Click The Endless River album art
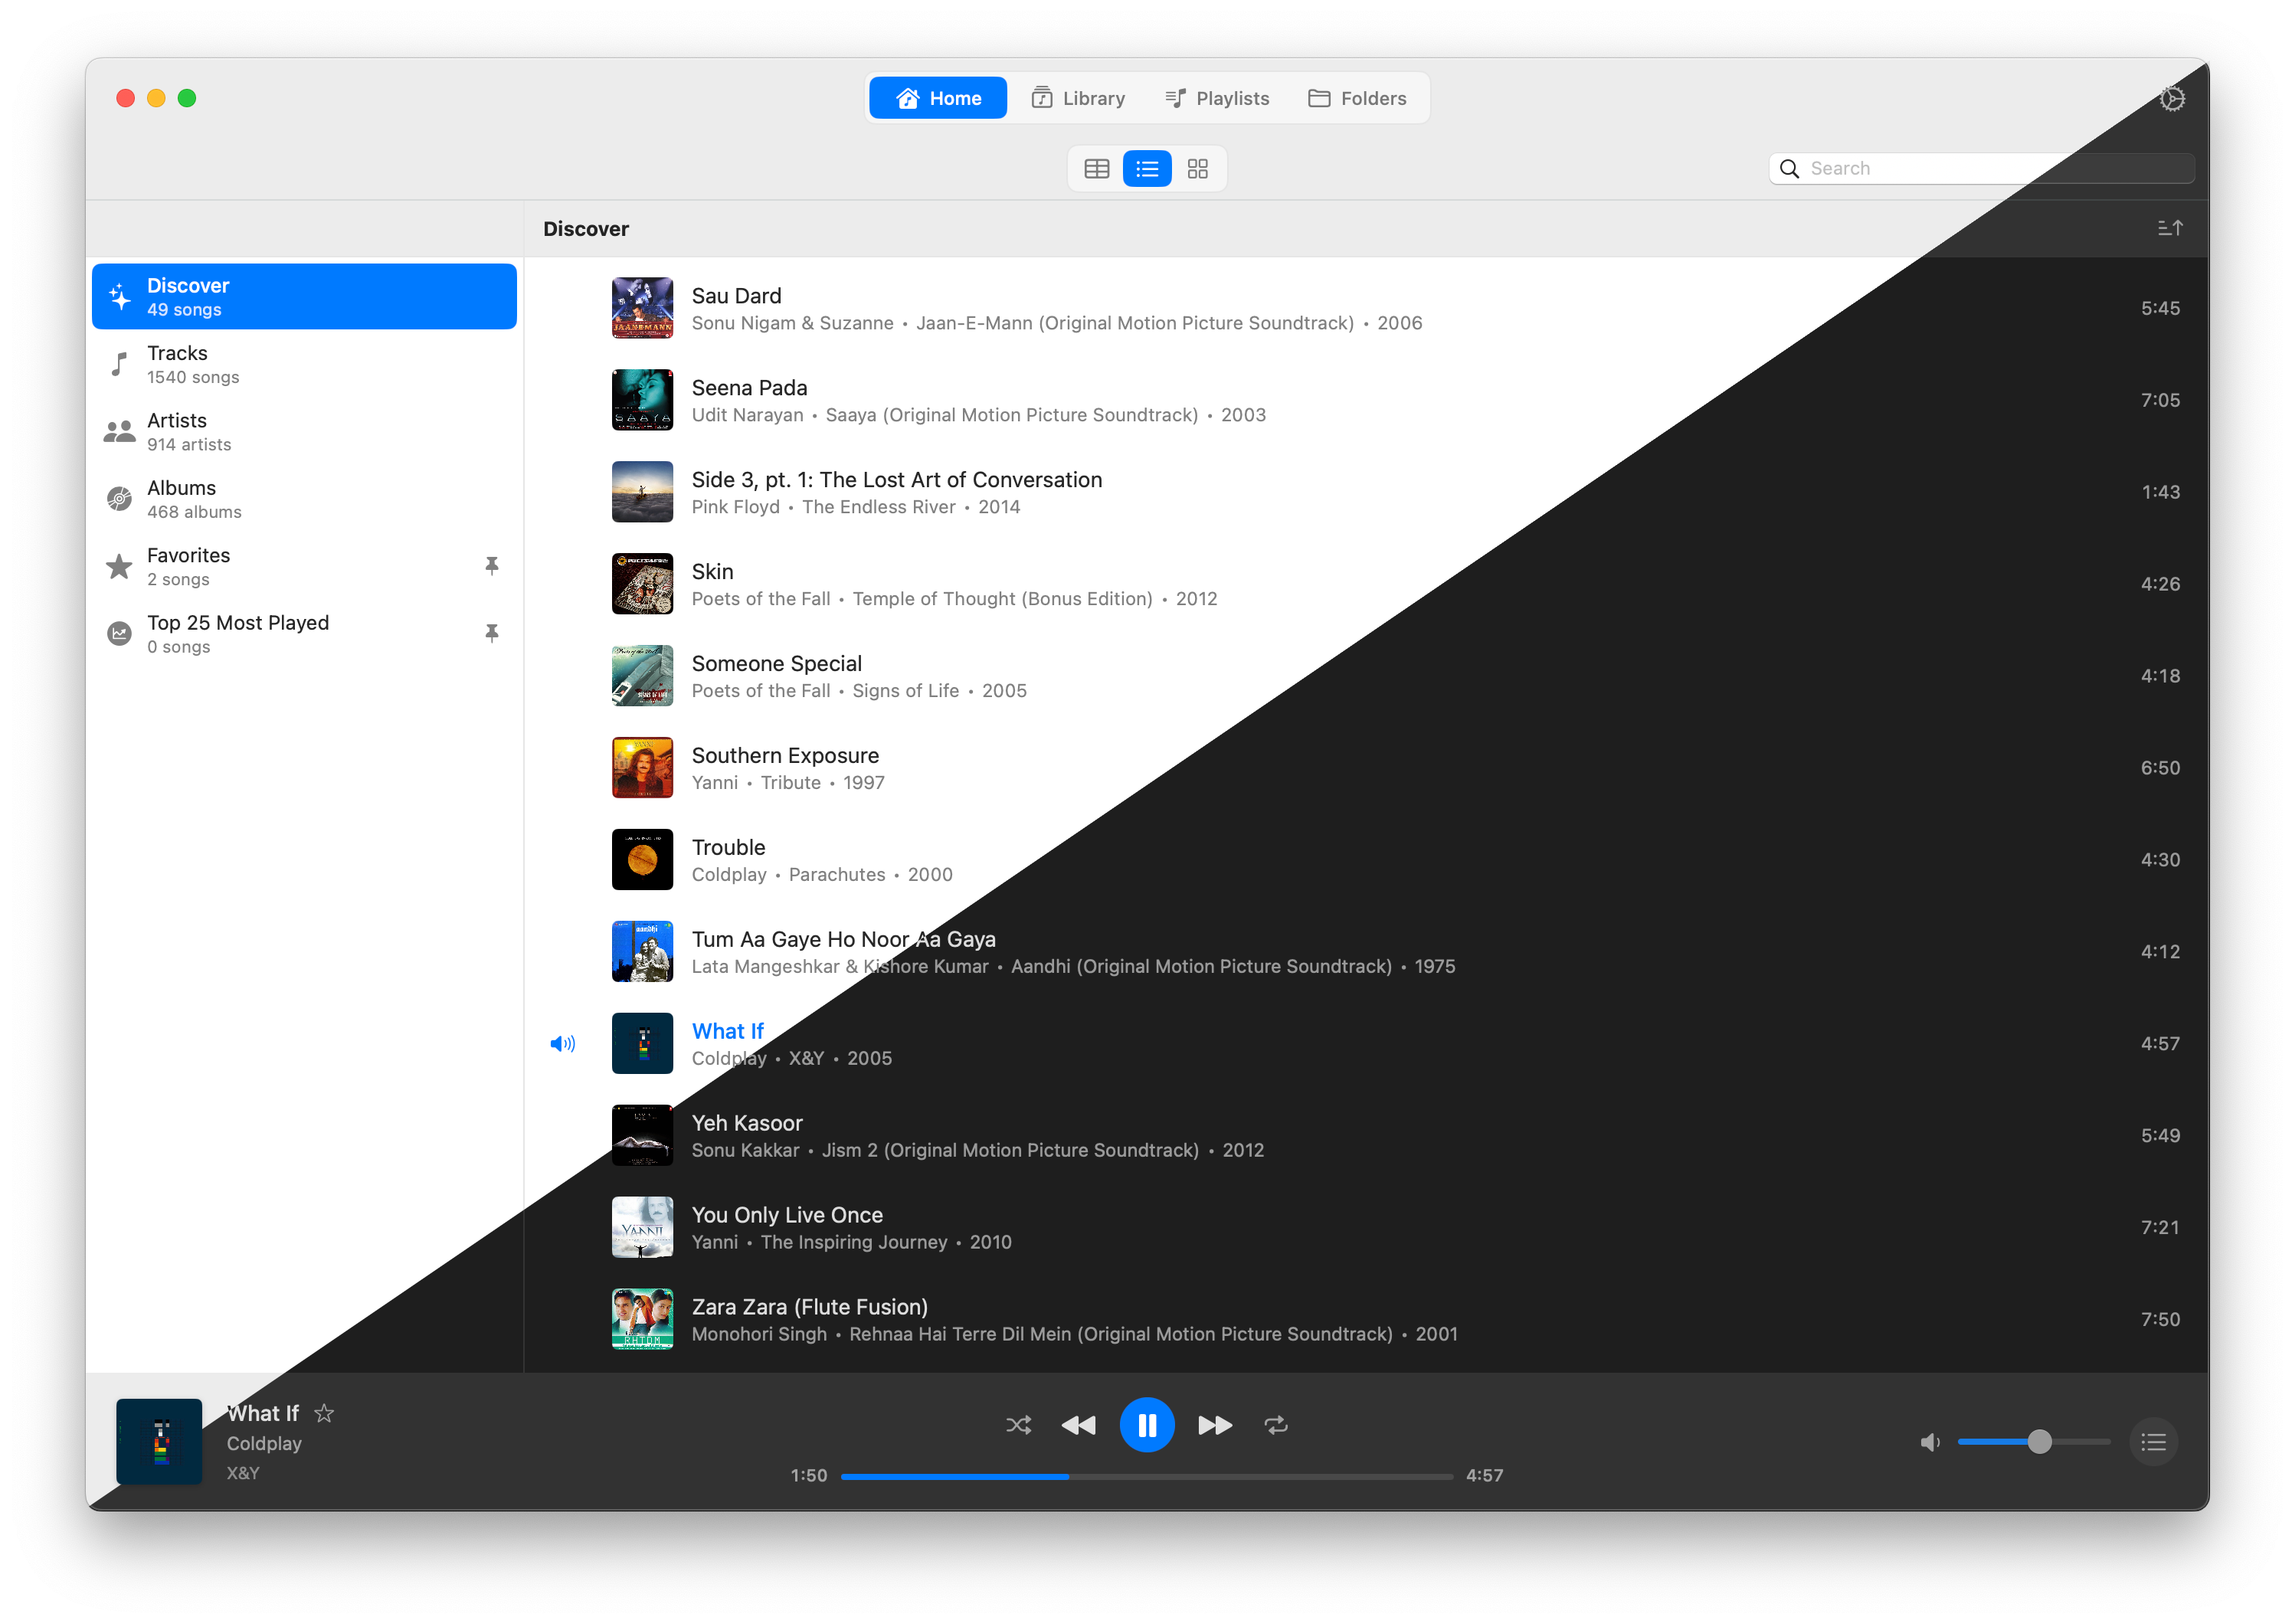2295x1624 pixels. 642,492
